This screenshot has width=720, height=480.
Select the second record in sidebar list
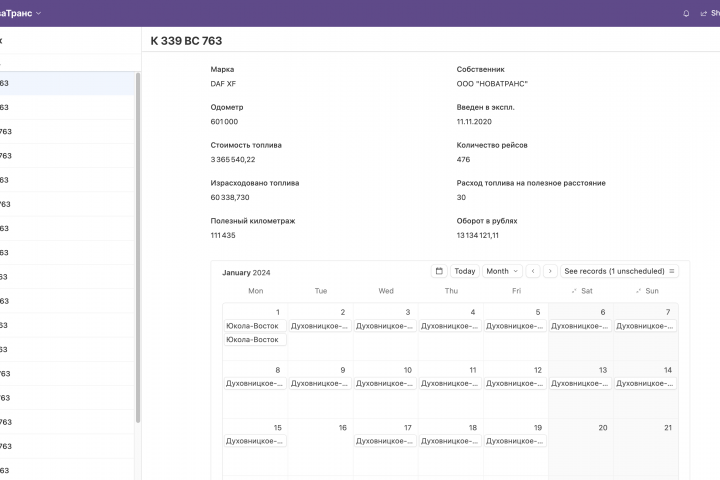(68, 107)
